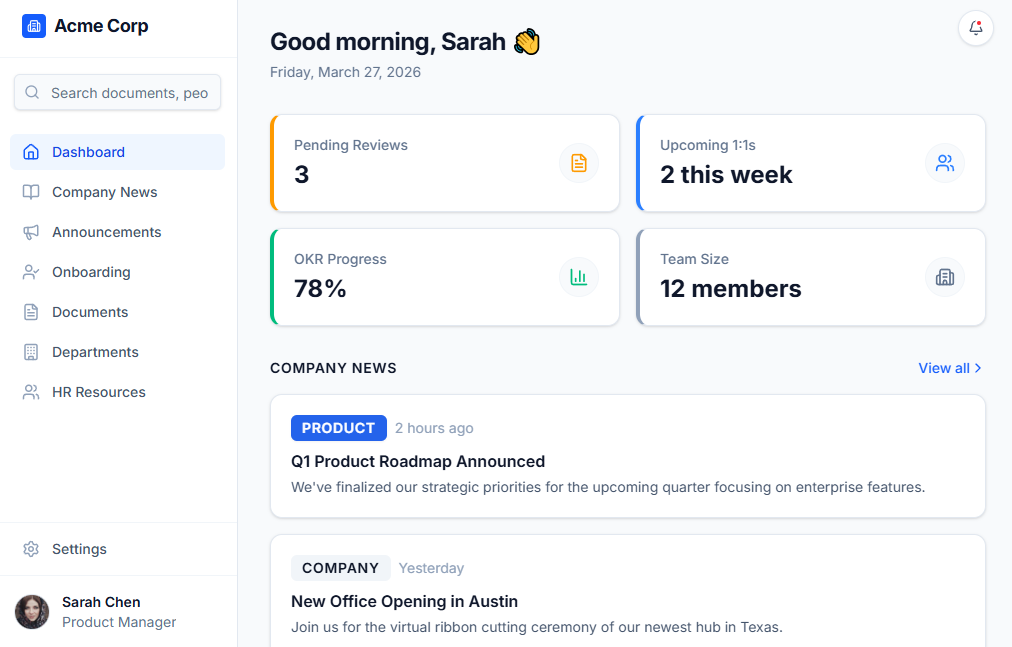Image resolution: width=1012 pixels, height=647 pixels.
Task: Click the OKR Progress chart icon
Action: (x=579, y=277)
